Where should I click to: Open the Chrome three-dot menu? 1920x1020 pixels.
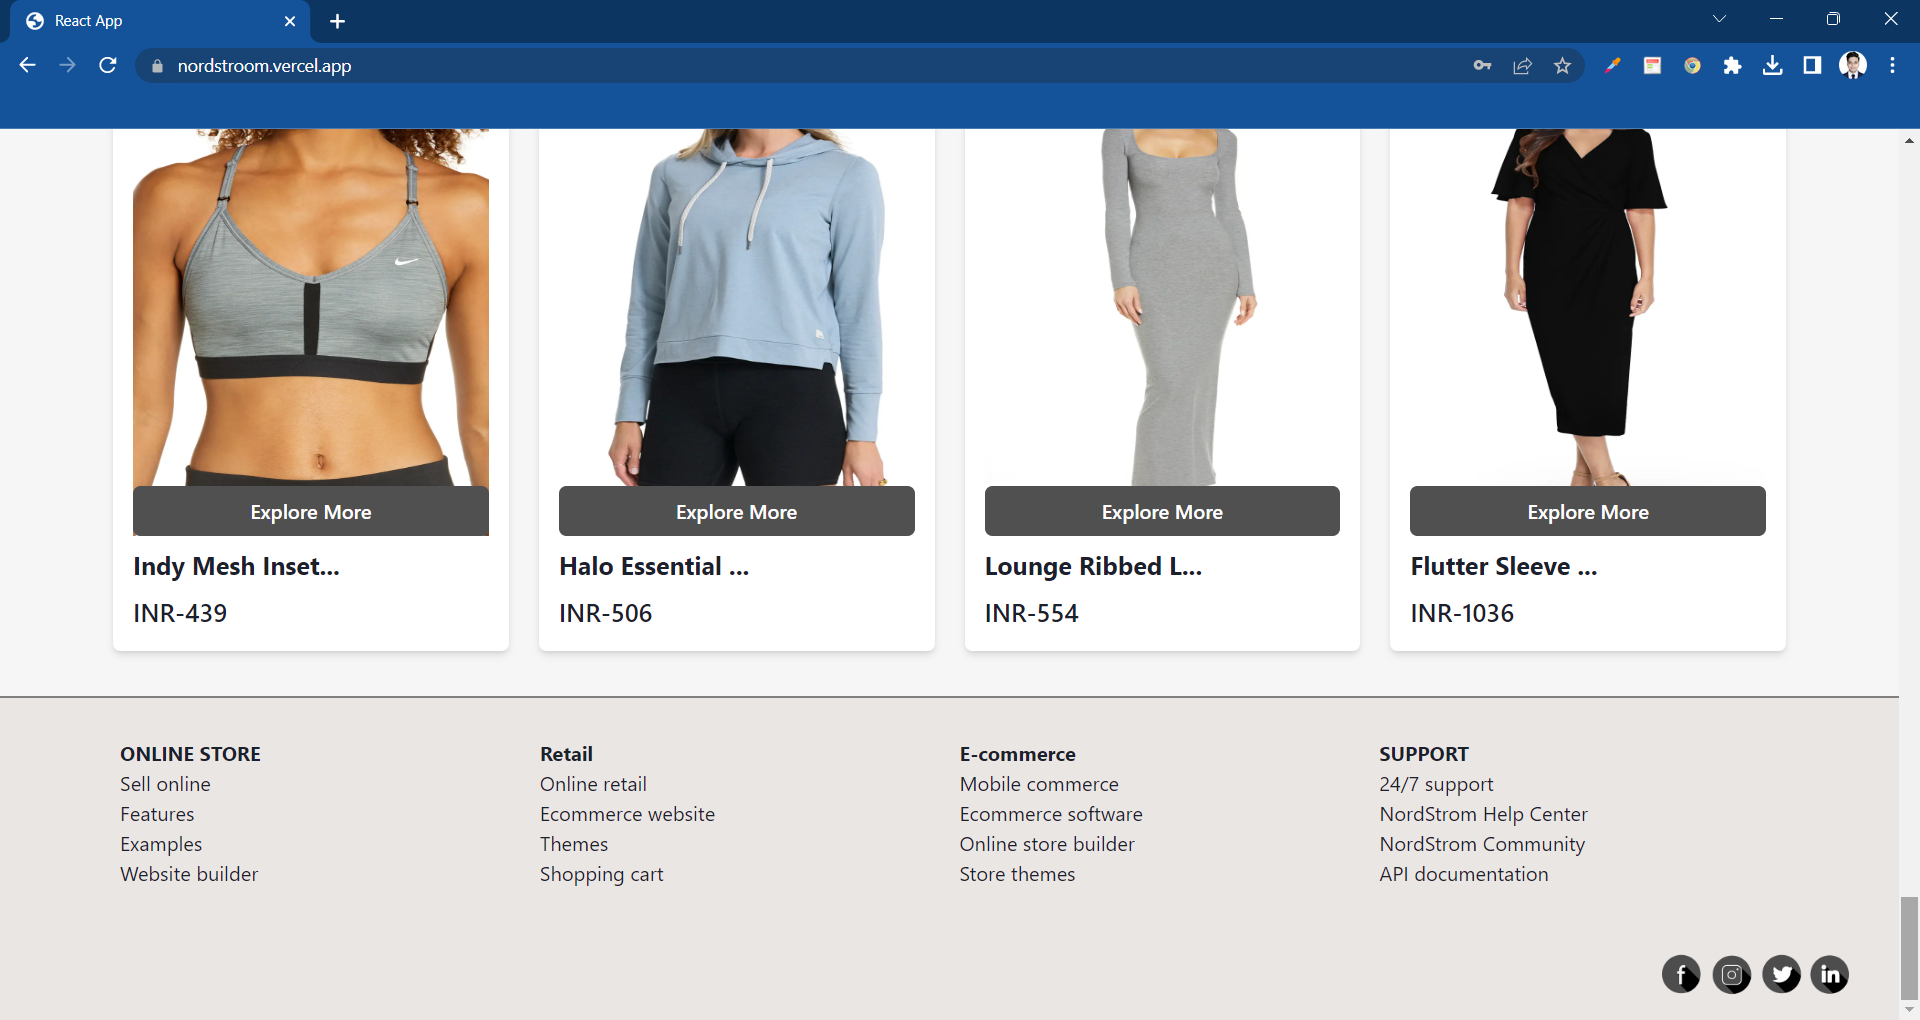coord(1892,66)
